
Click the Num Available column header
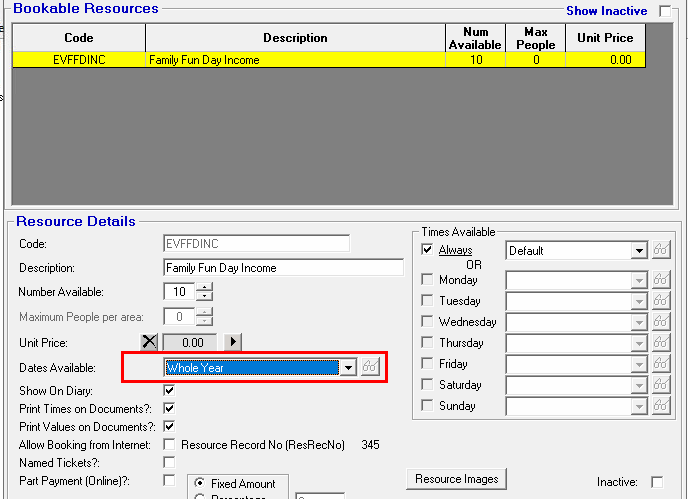pos(476,38)
